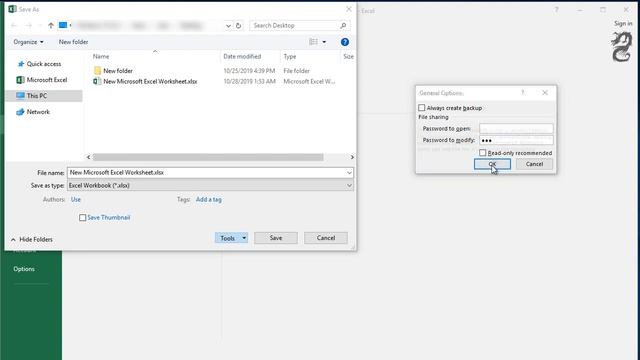Open Options in Excel backstage menu
This screenshot has width=640, height=360.
(24, 269)
